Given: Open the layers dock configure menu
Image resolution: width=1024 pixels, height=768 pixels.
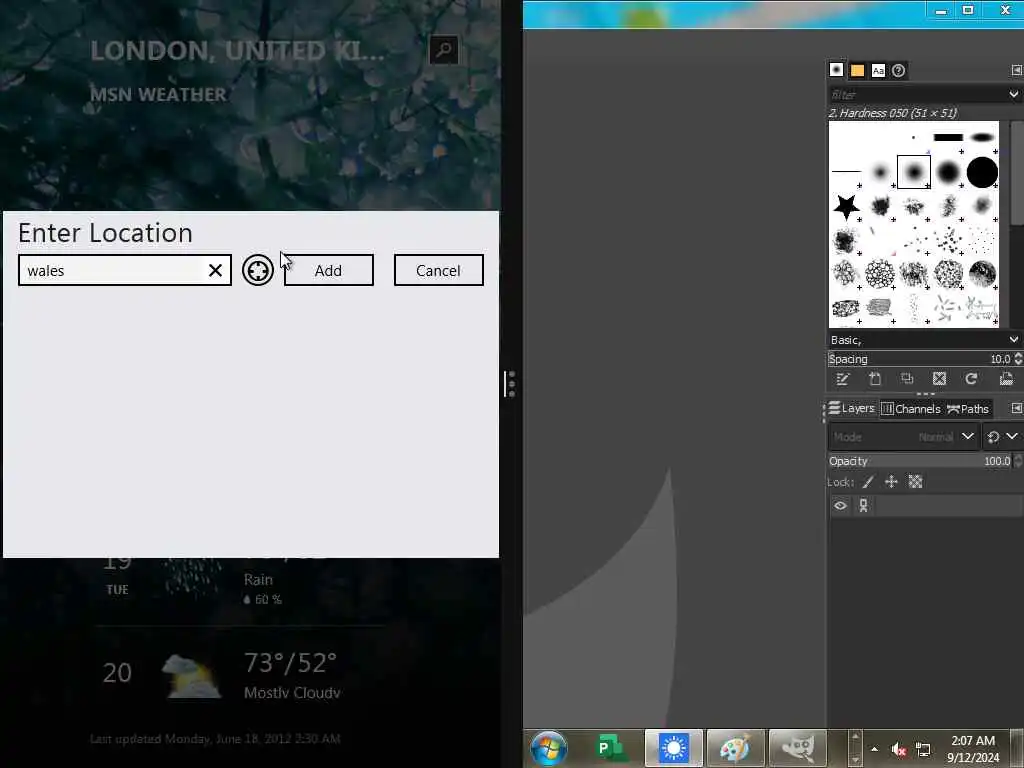Looking at the screenshot, I should coord(1016,408).
